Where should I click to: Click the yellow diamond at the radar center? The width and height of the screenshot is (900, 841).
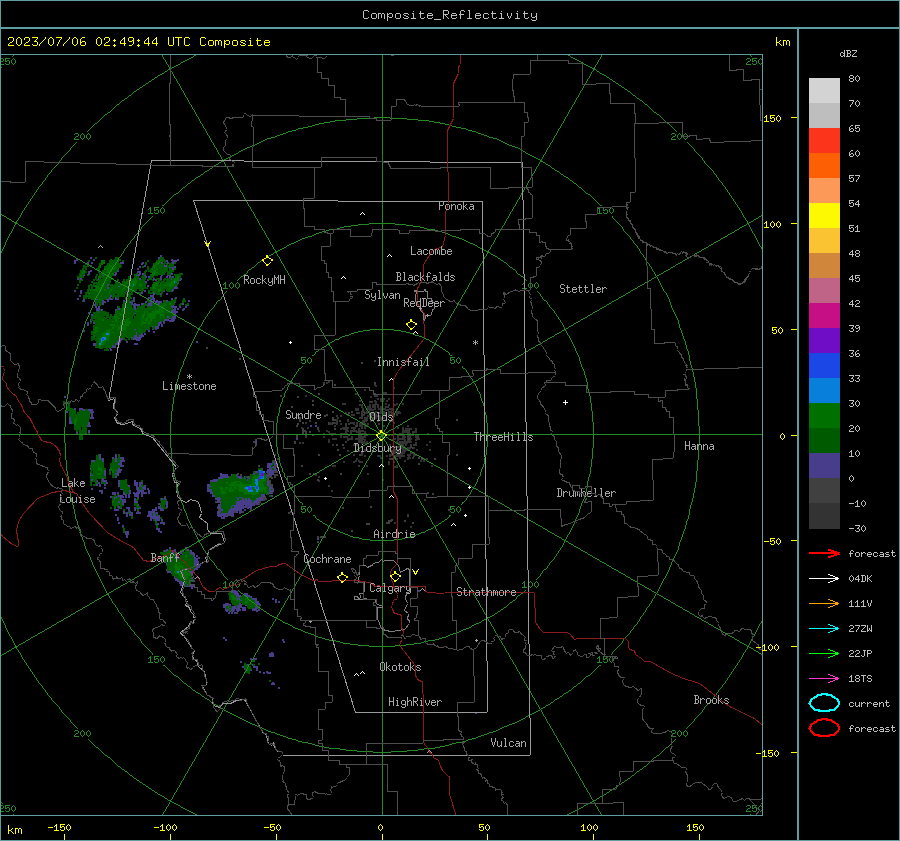pos(381,436)
